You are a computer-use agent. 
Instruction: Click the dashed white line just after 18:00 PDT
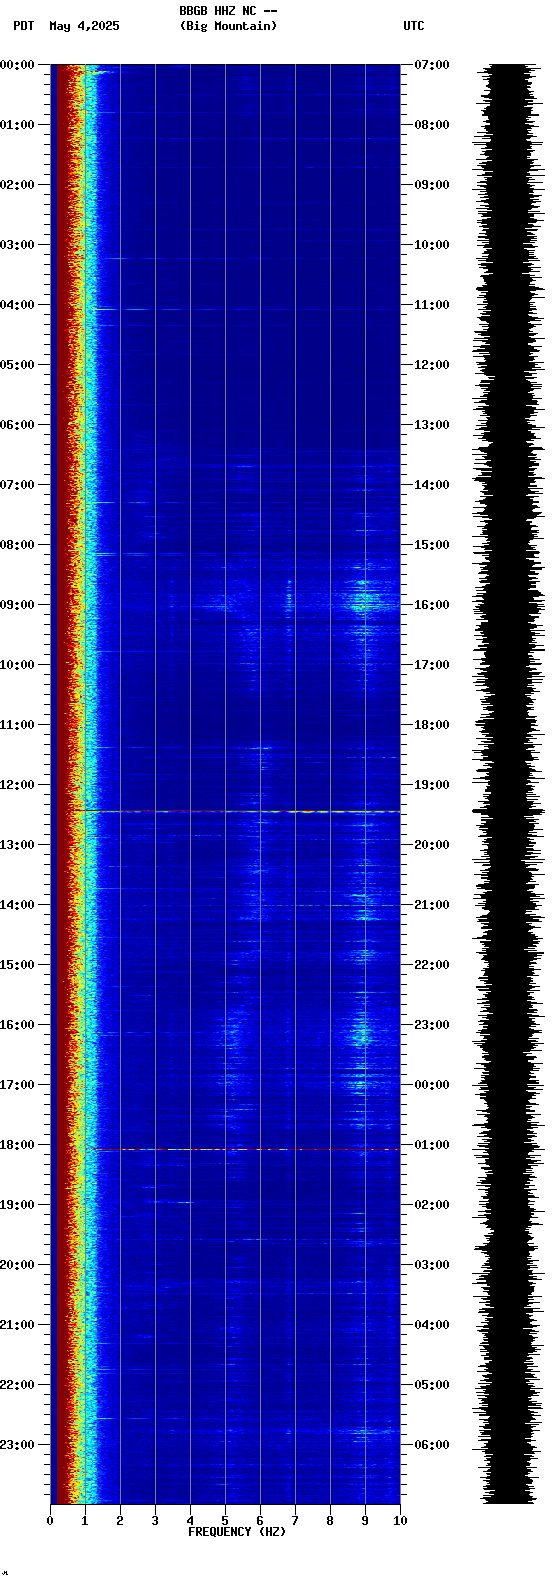pyautogui.click(x=260, y=1150)
